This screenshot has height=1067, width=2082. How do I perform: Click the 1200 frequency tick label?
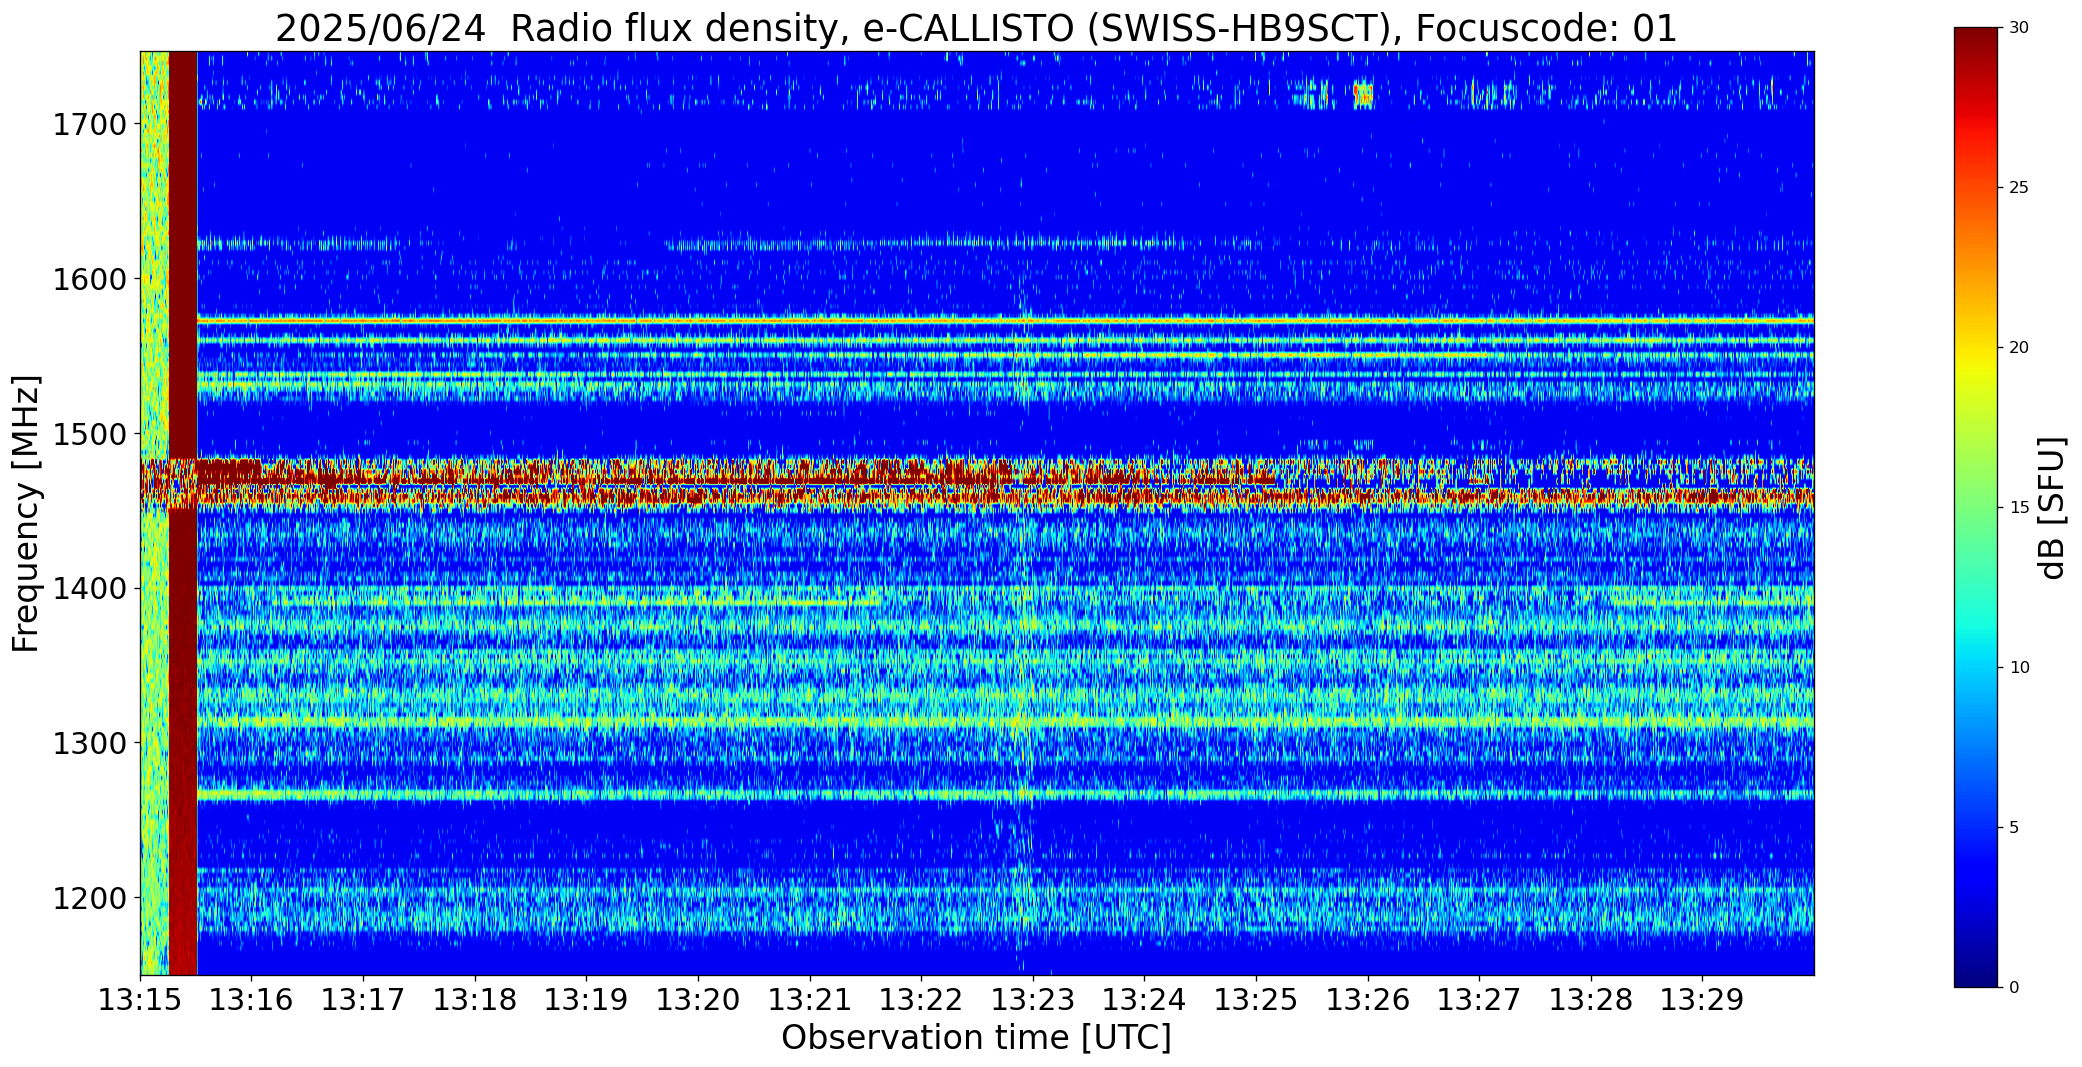click(89, 898)
